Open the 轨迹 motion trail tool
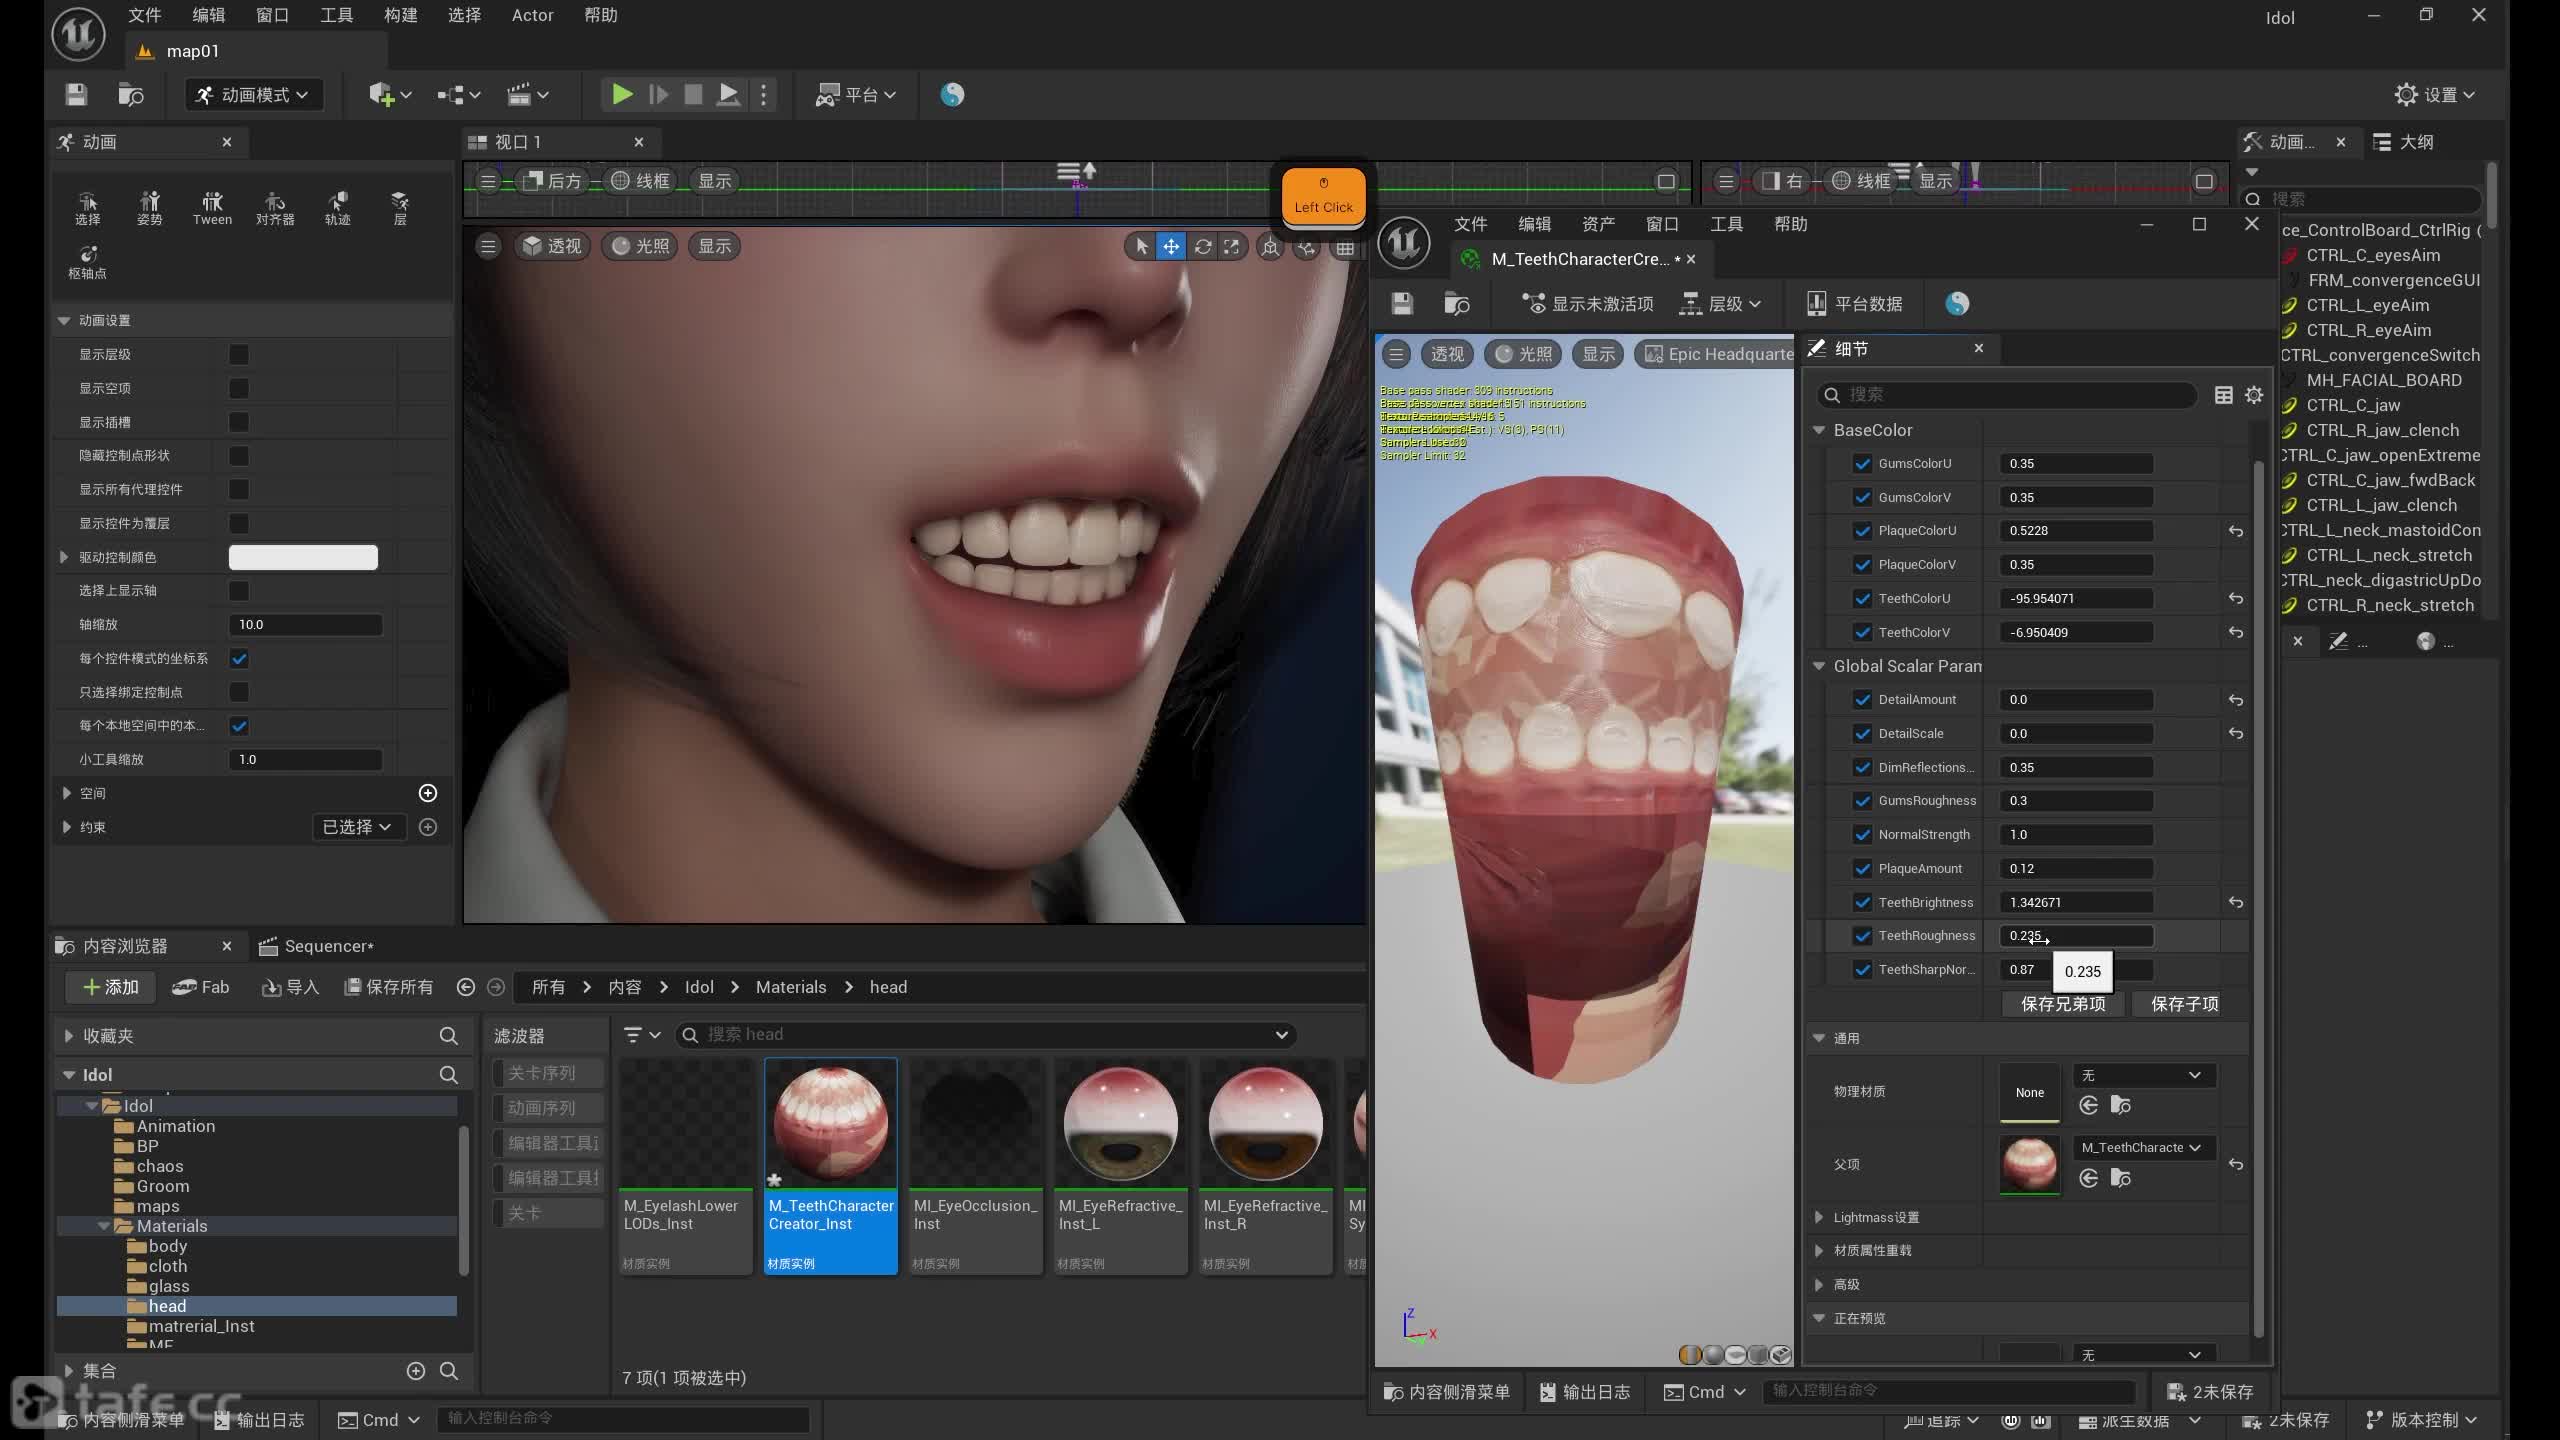Viewport: 2560px width, 1440px height. coord(338,208)
